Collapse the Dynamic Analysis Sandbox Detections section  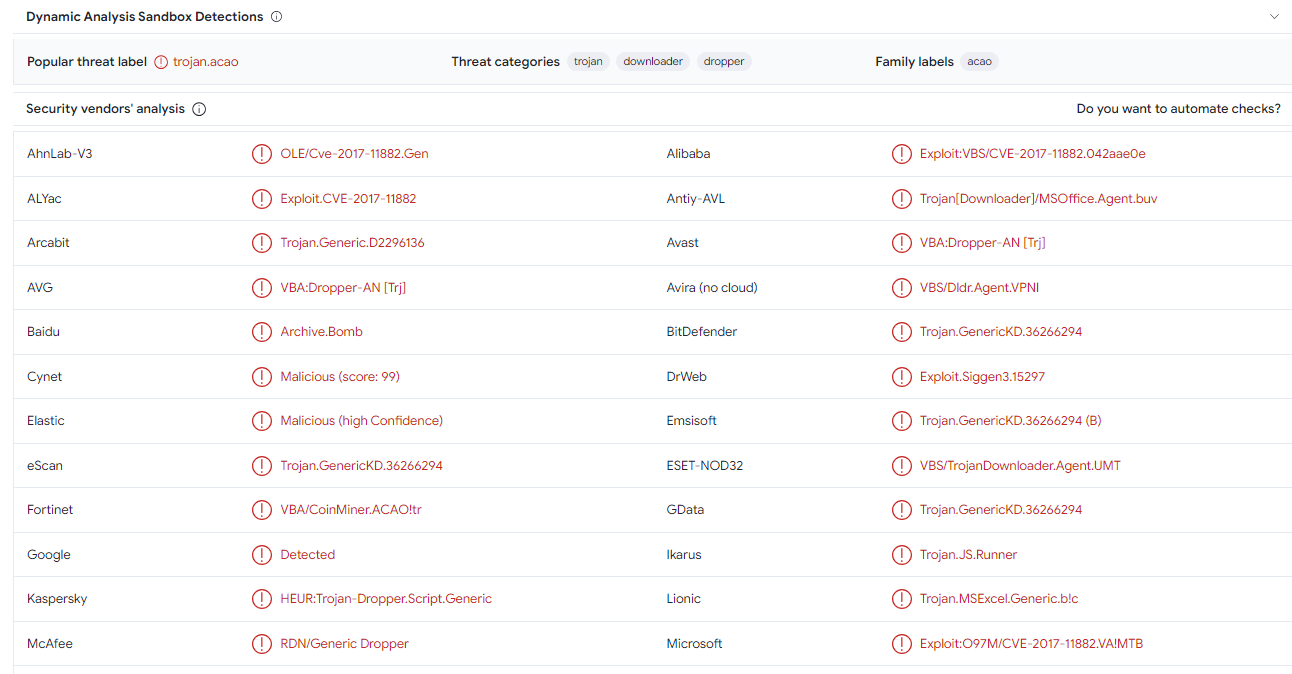(1274, 17)
